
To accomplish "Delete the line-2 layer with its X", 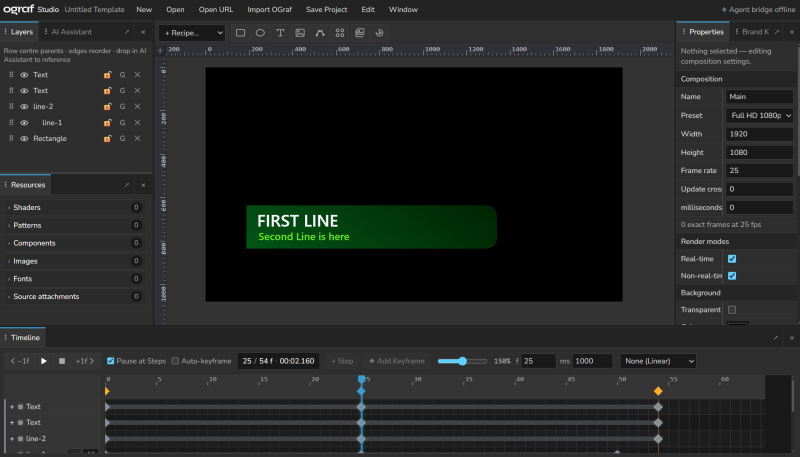I will coord(137,107).
